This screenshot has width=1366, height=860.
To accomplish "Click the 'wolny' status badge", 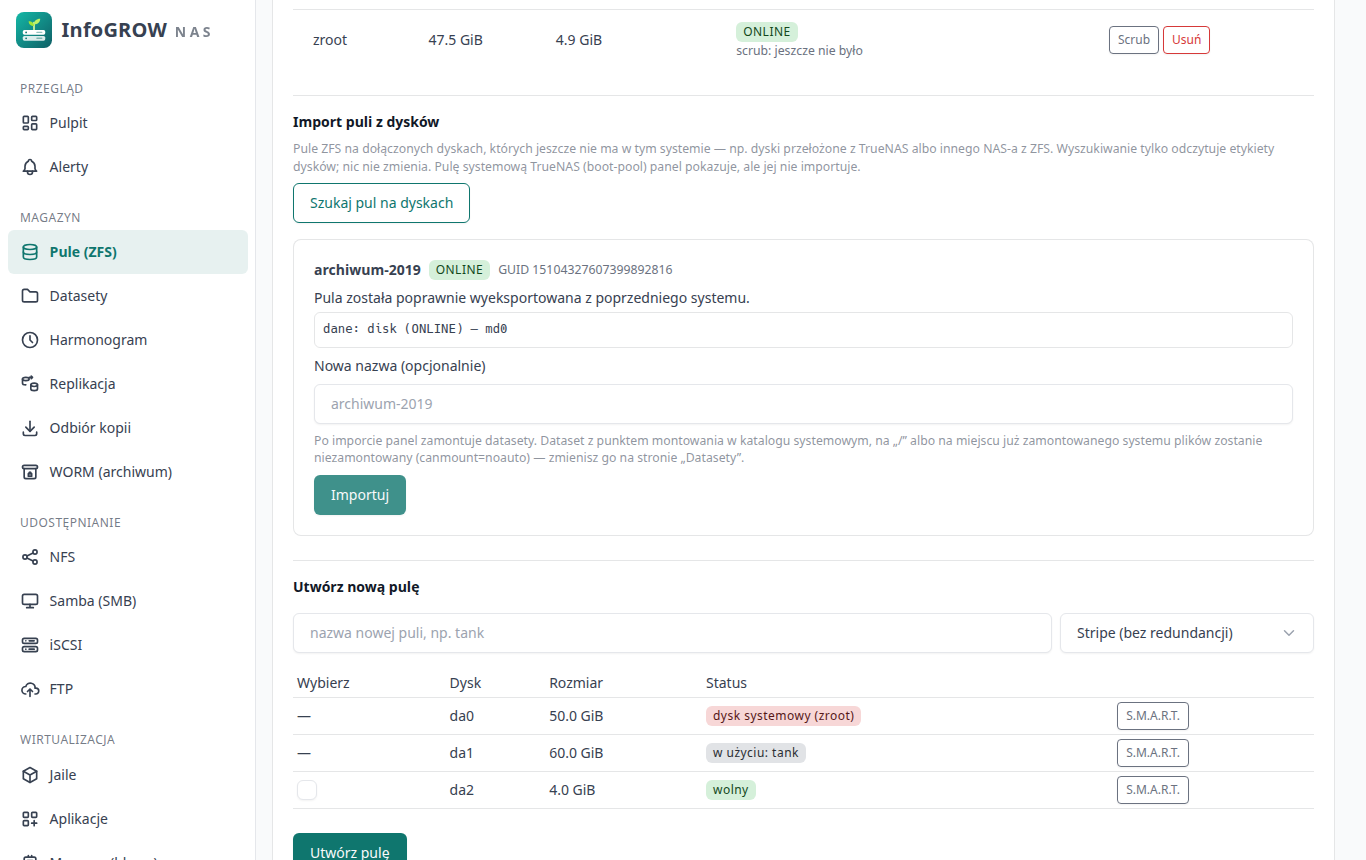I will pos(731,790).
